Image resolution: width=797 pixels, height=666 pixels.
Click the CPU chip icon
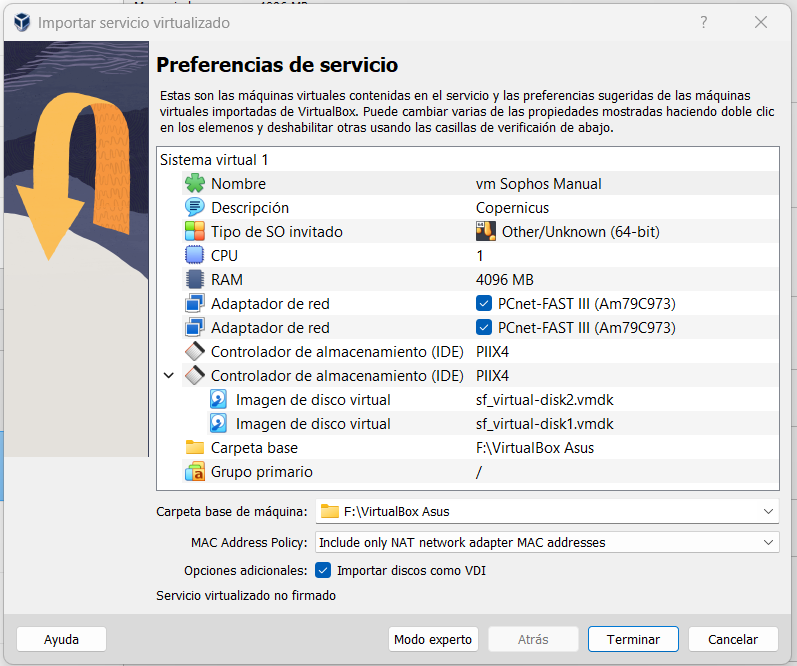click(x=194, y=256)
